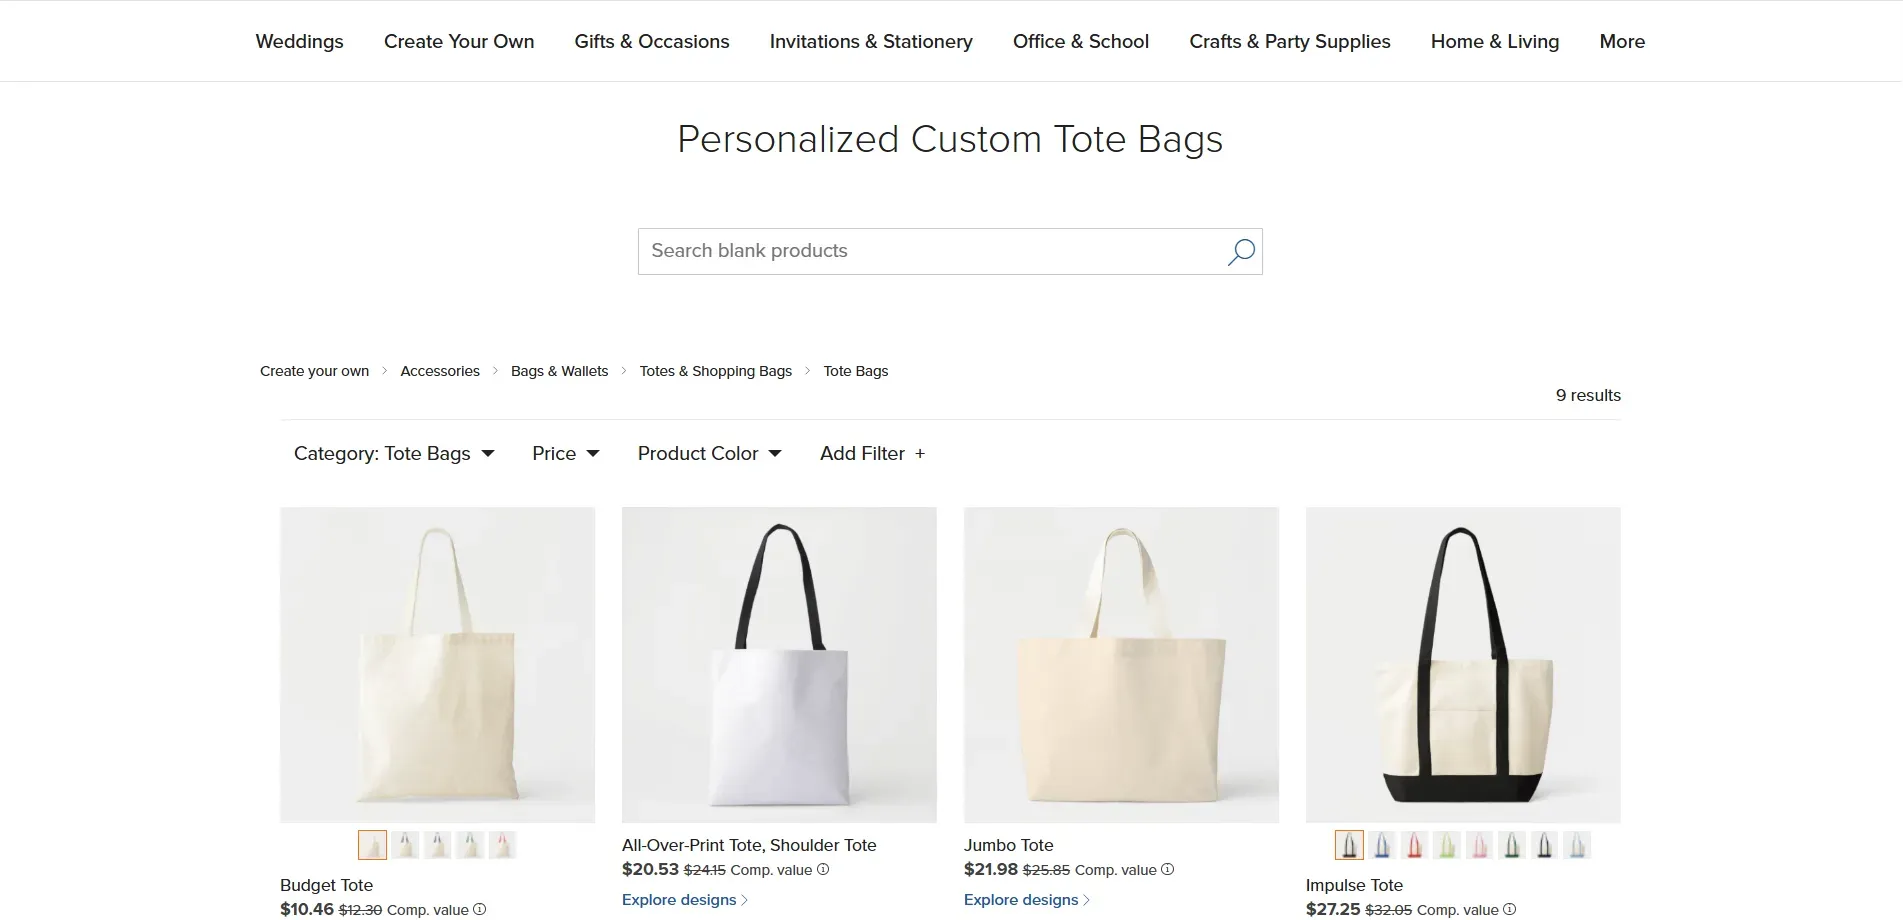Click Explore designs under Jumbo Tote
1903x920 pixels.
pos(1024,899)
